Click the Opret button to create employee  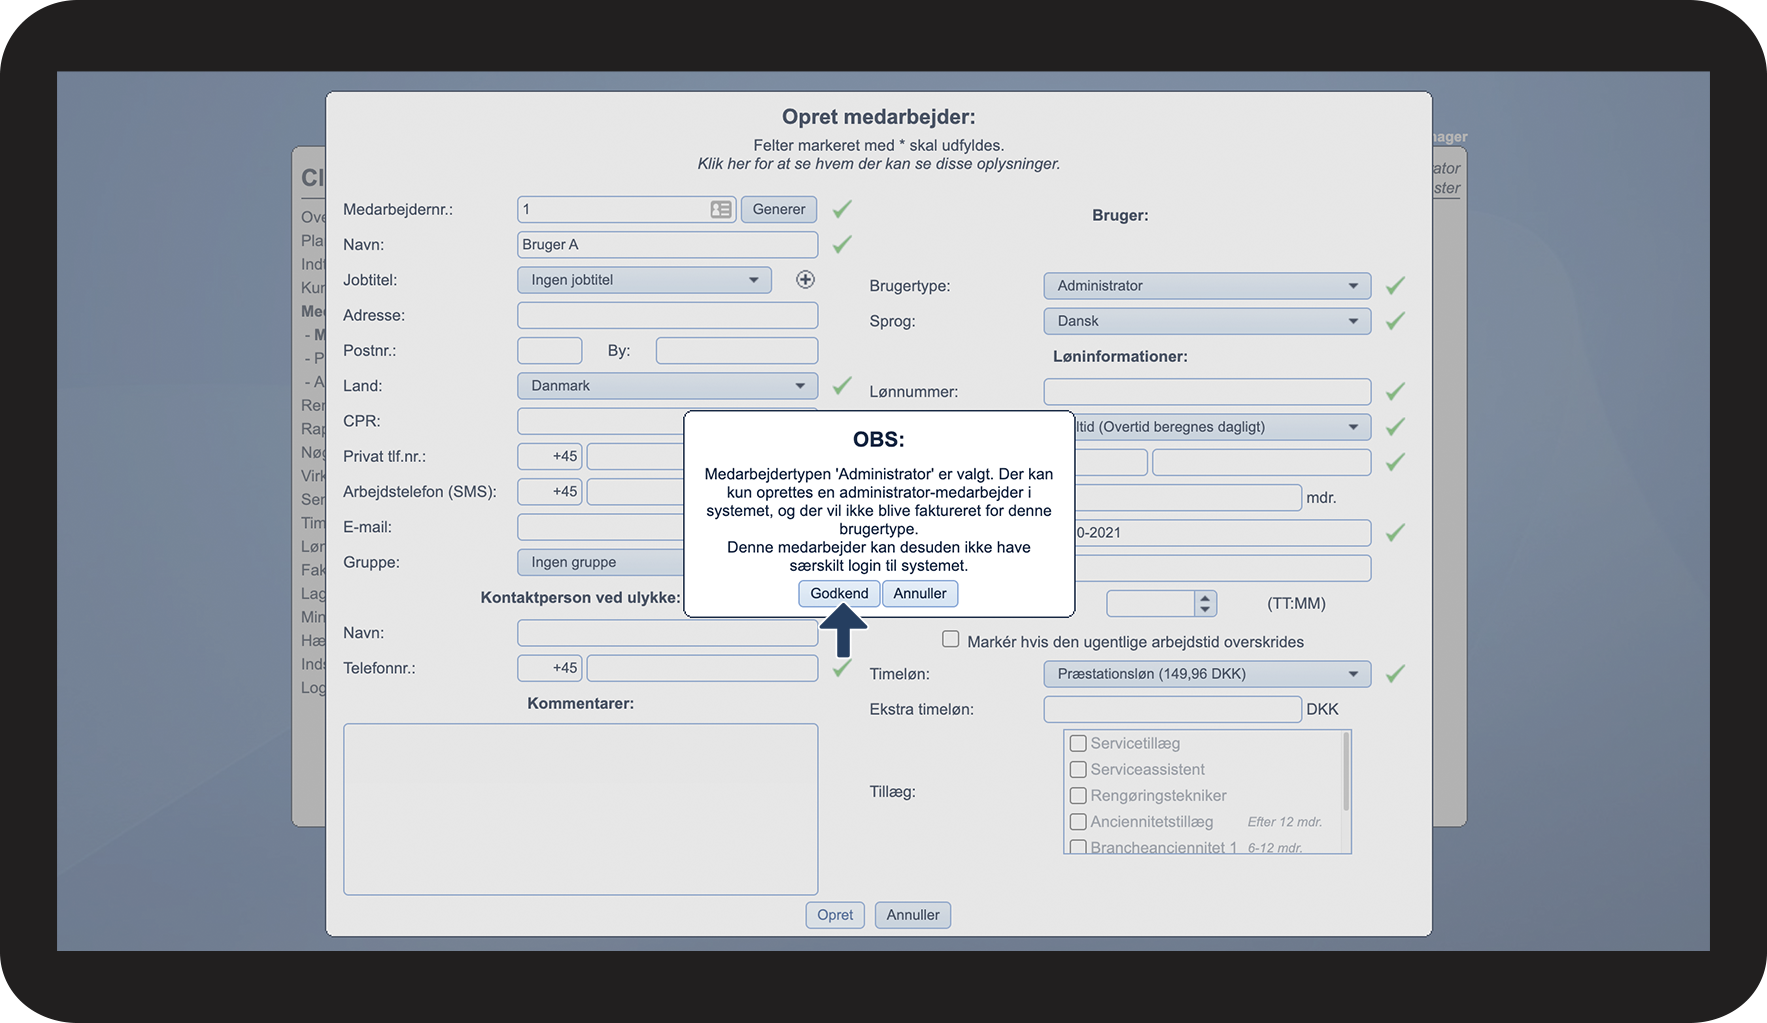(835, 915)
